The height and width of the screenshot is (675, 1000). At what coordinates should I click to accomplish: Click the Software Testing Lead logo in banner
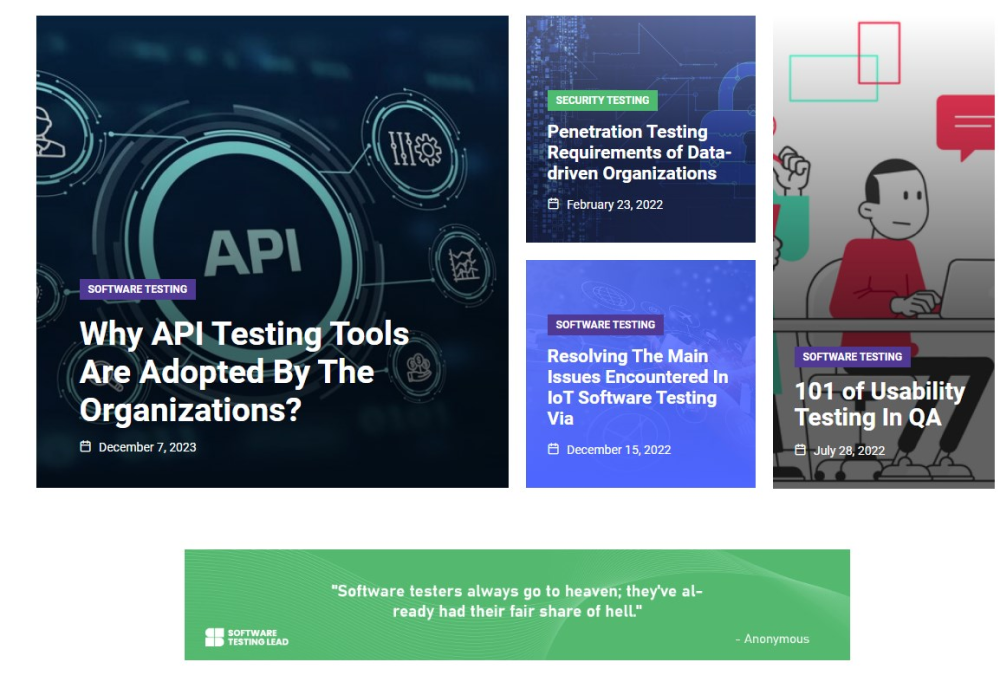click(247, 637)
